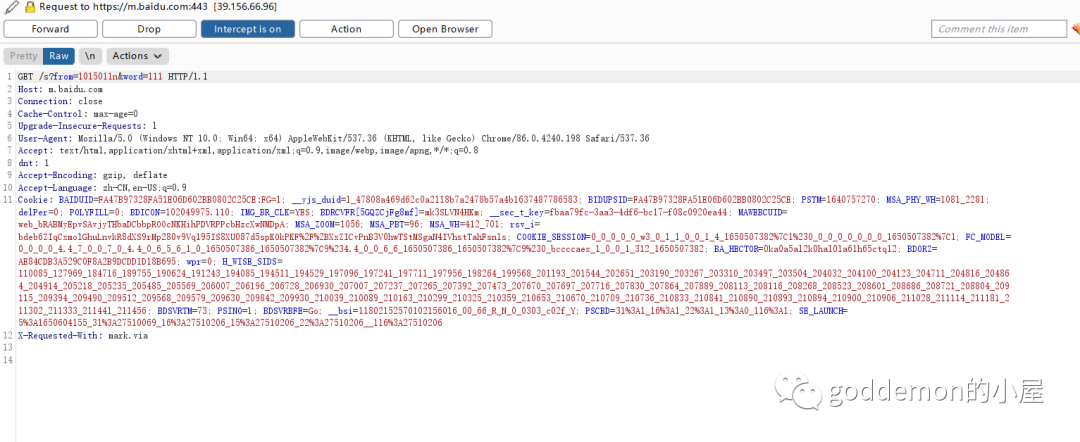Forward the intercepted request
Viewport: 1080px width, 442px height.
50,29
